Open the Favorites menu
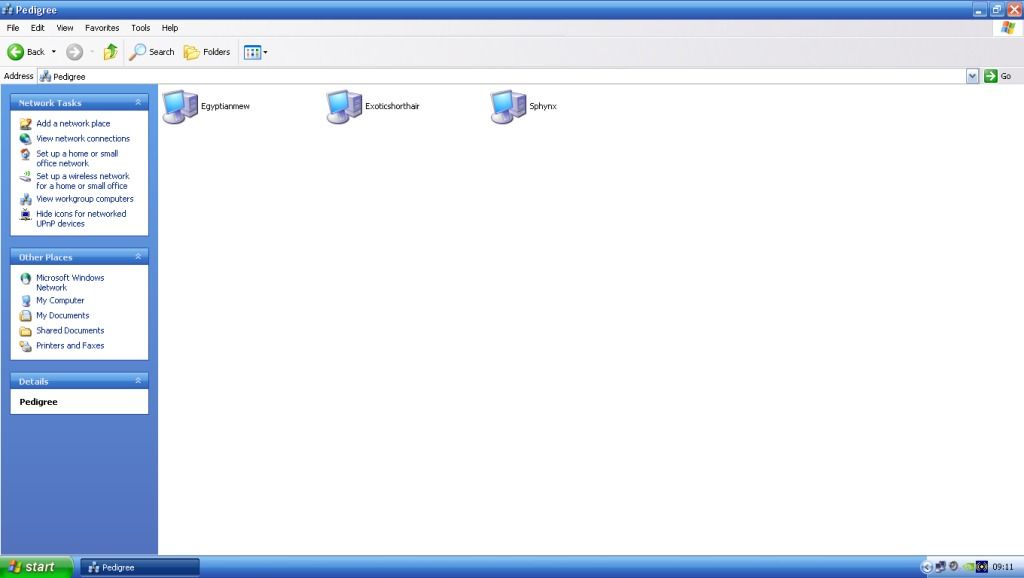The image size is (1024, 578). (101, 28)
